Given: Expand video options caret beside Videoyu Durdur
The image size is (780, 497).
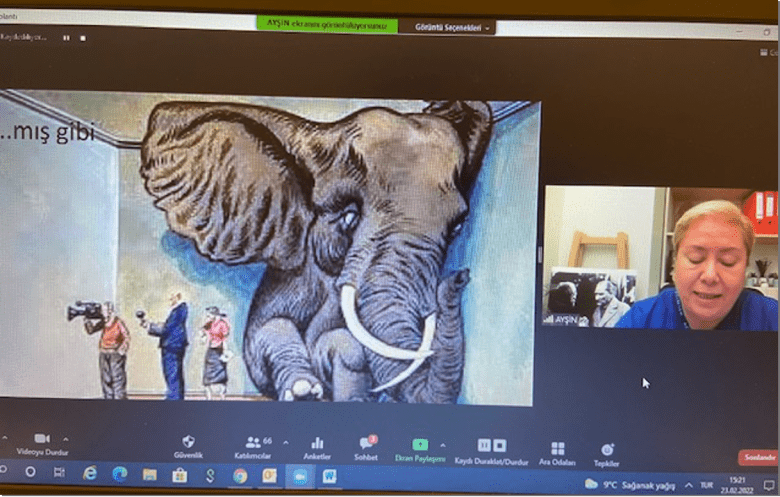Looking at the screenshot, I should pyautogui.click(x=66, y=439).
